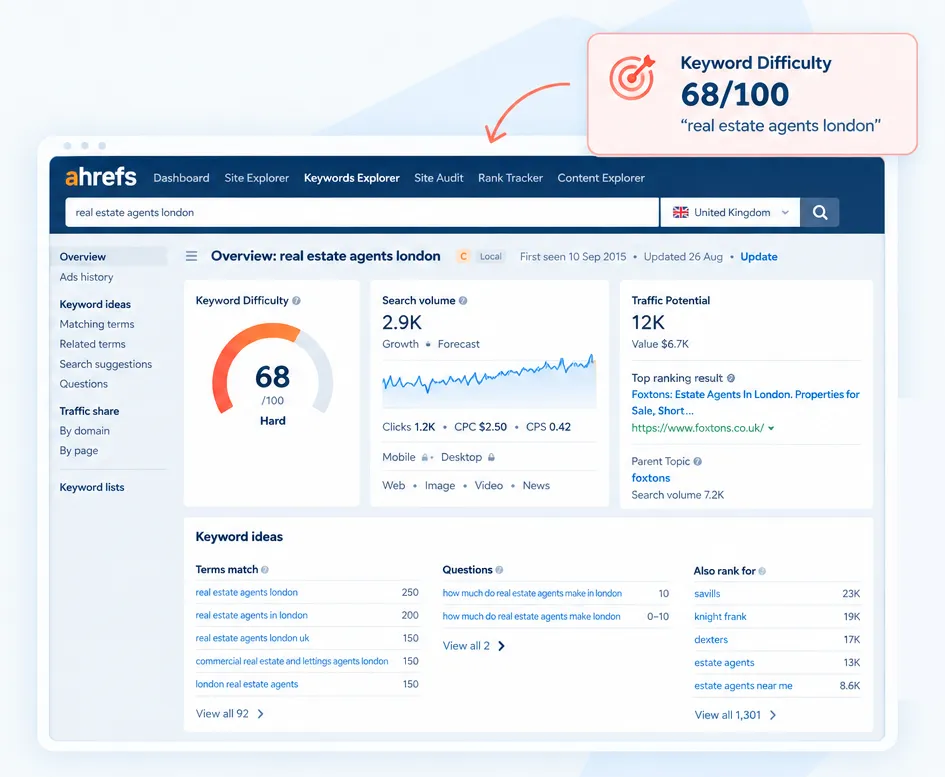Viewport: 945px width, 777px height.
Task: Click the Questions help icon
Action: tap(499, 570)
